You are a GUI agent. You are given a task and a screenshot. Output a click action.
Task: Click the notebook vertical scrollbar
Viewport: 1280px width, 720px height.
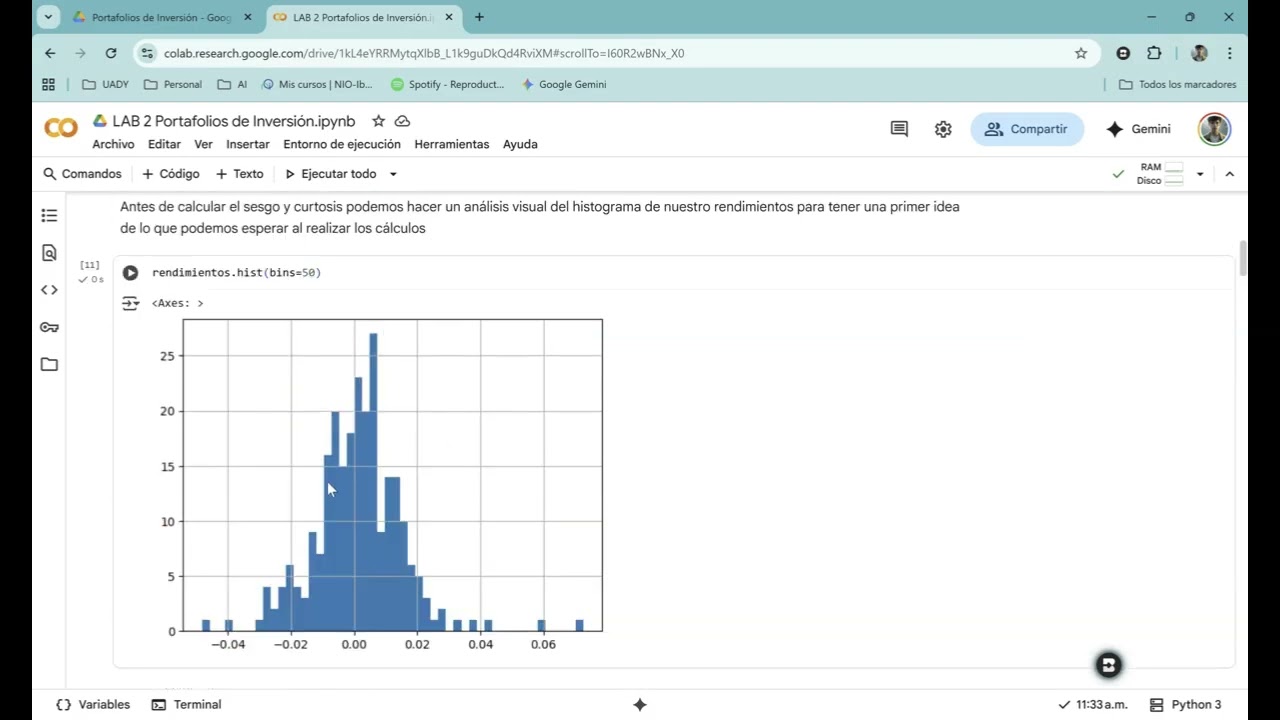(x=1243, y=257)
